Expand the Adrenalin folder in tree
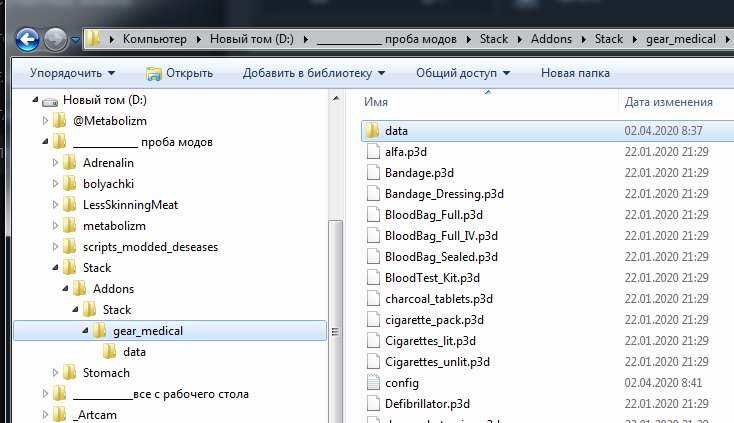The height and width of the screenshot is (423, 734). tap(55, 162)
